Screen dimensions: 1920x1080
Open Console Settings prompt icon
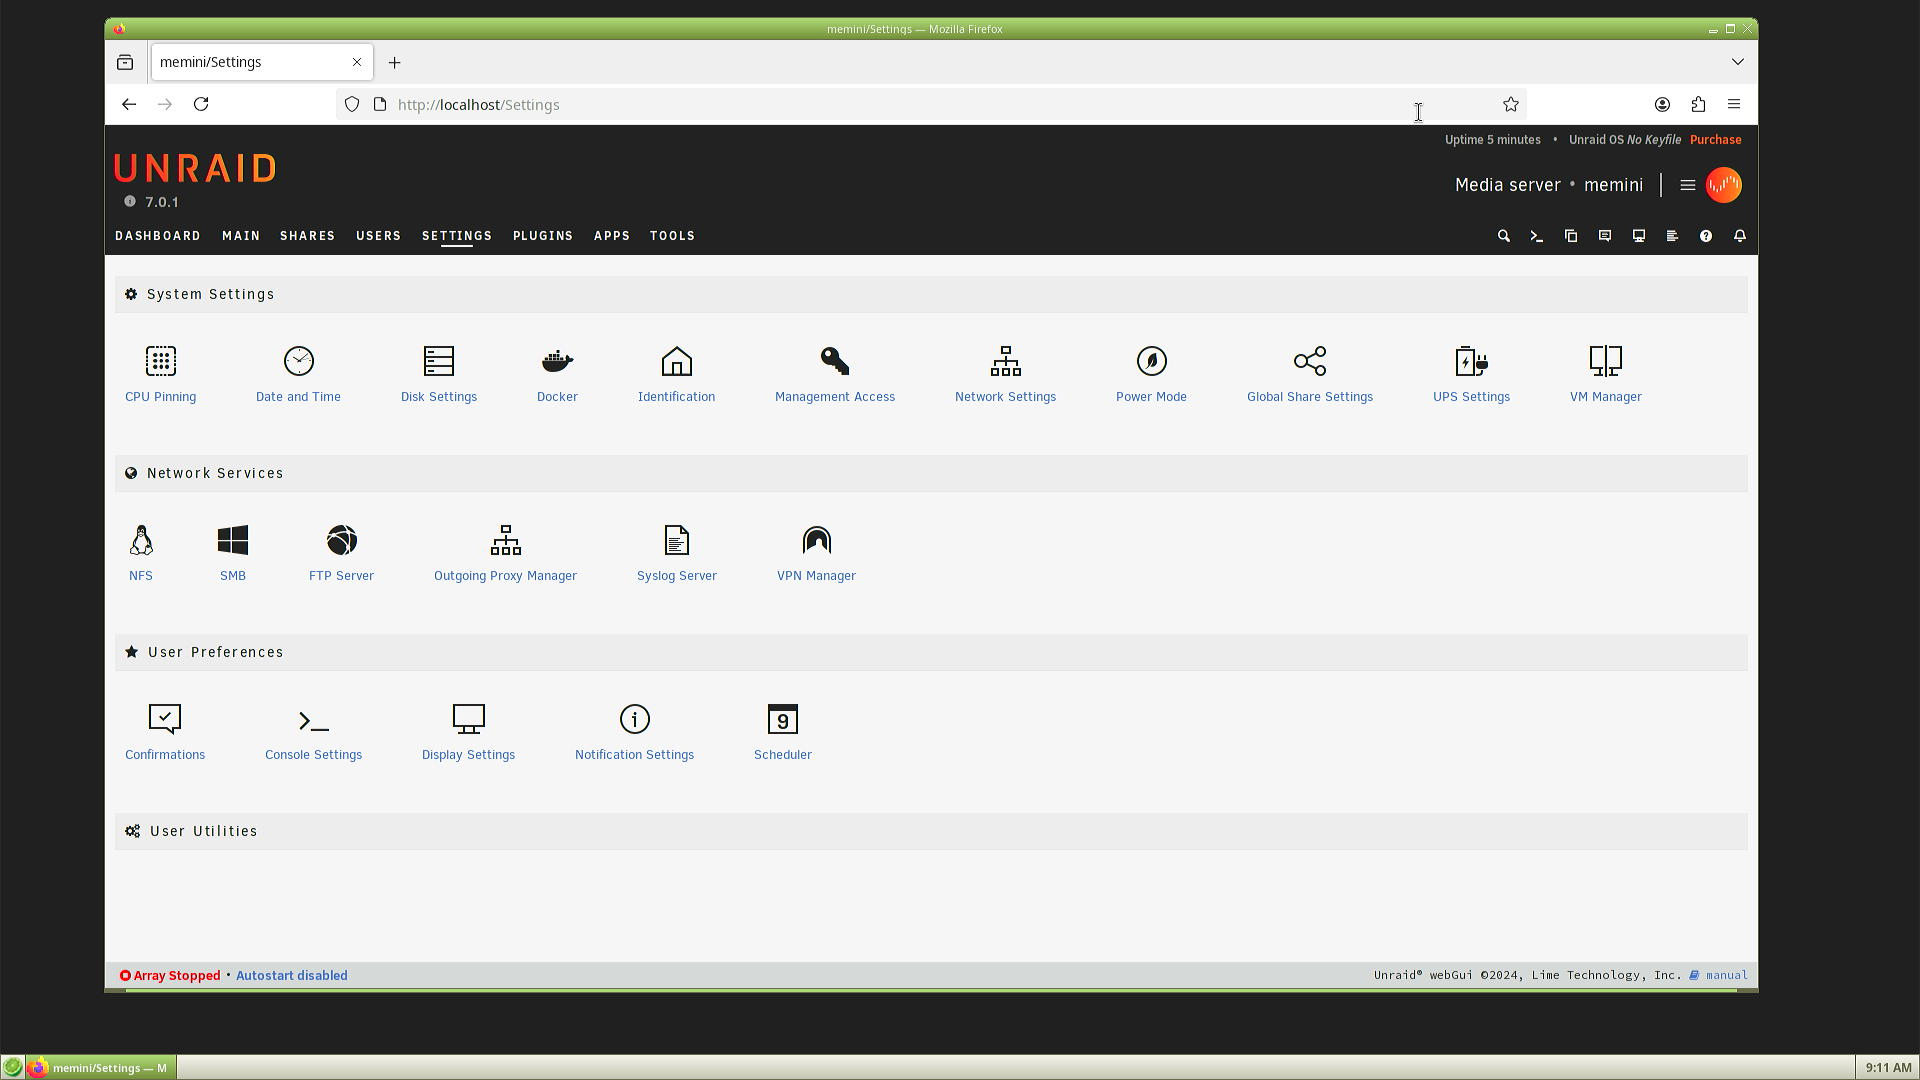[x=313, y=720]
